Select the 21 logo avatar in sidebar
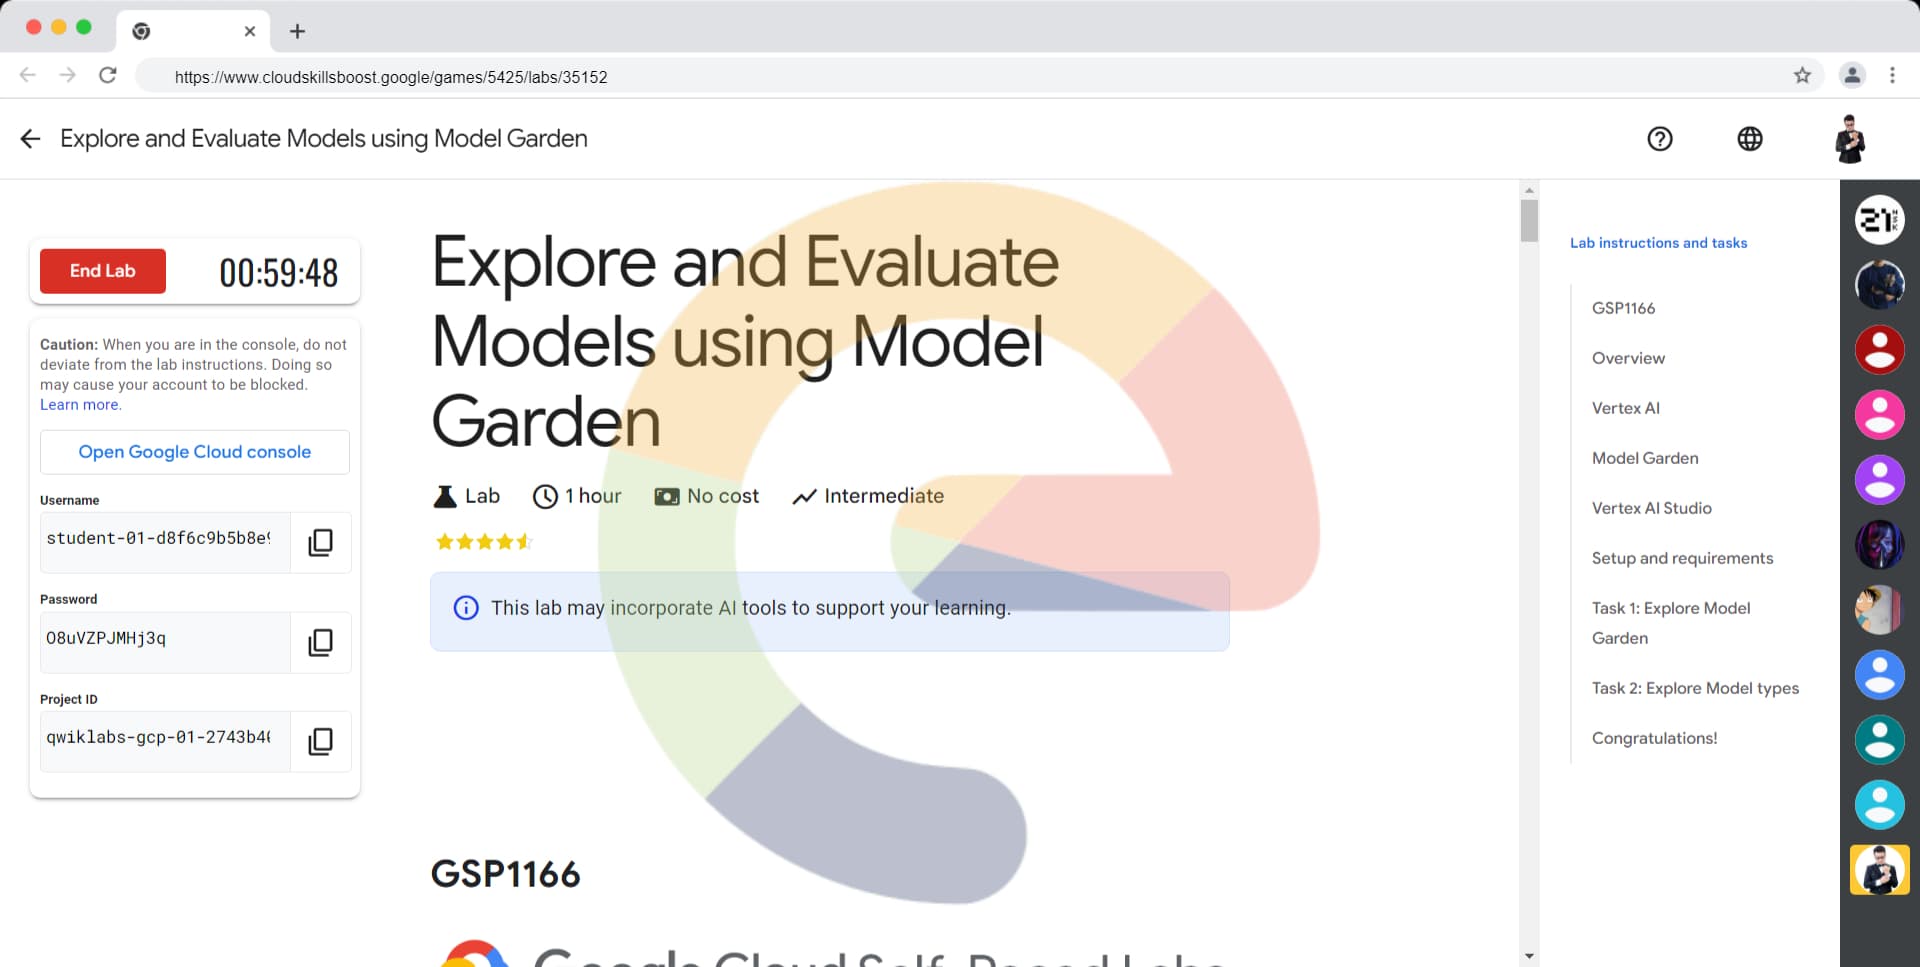1920x967 pixels. click(x=1880, y=220)
